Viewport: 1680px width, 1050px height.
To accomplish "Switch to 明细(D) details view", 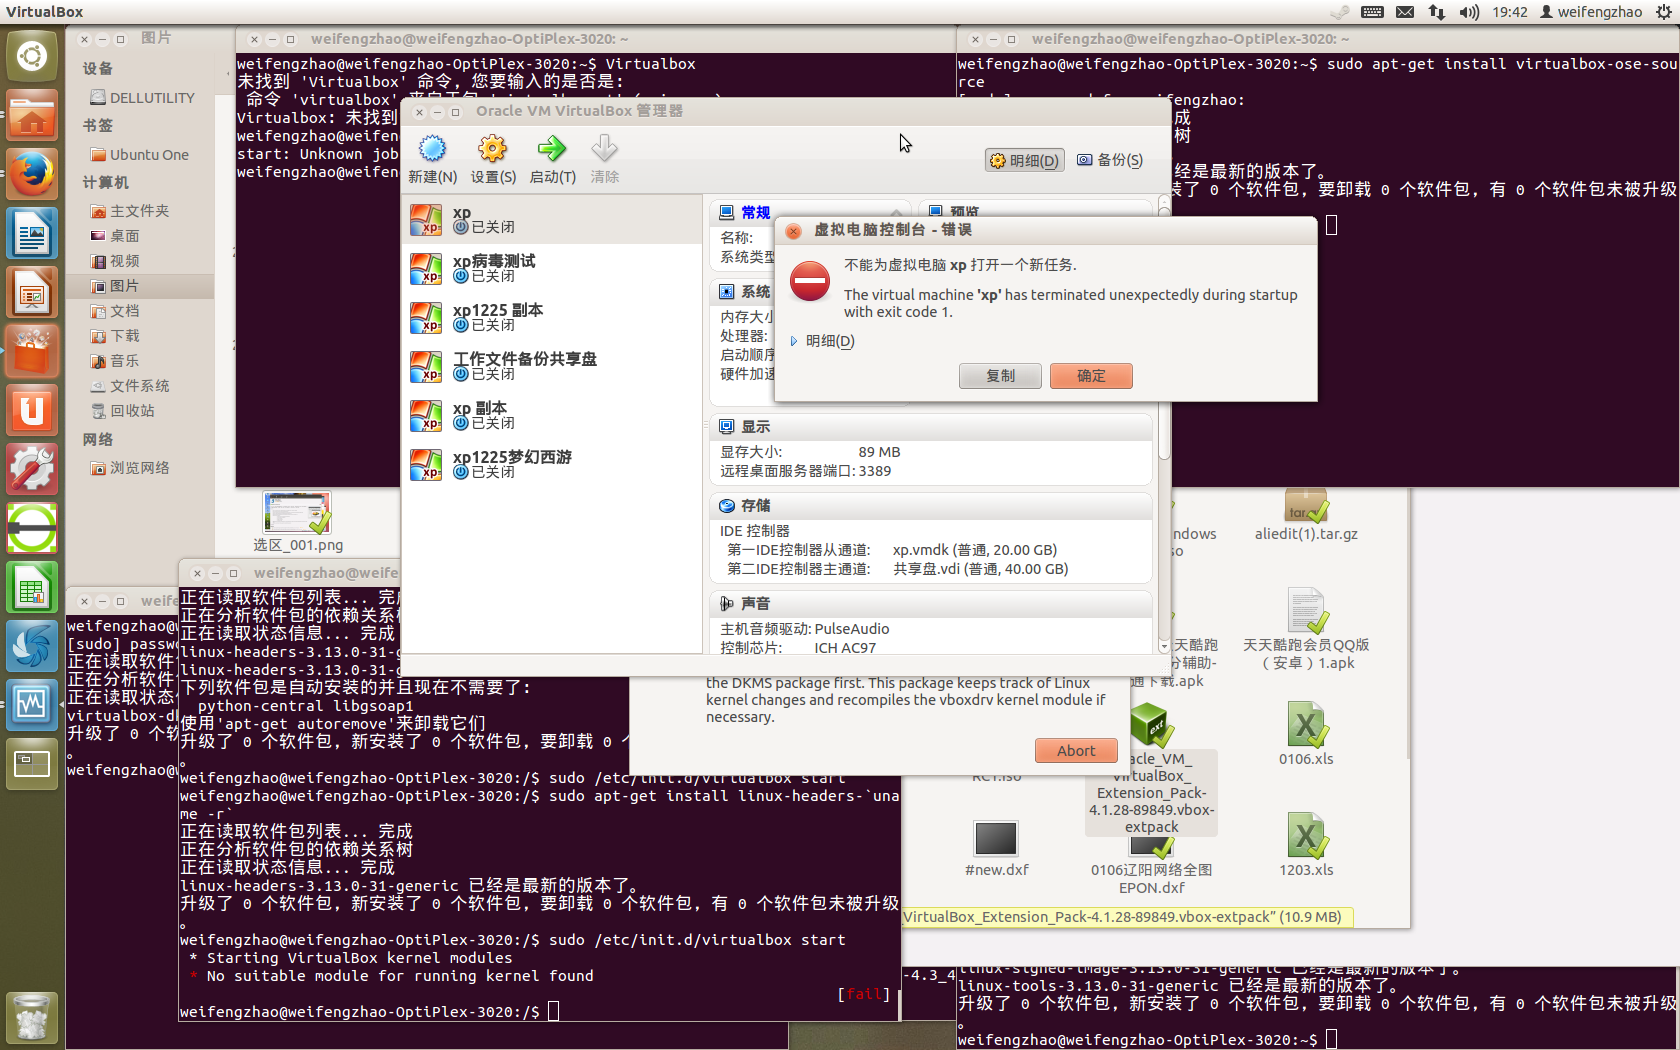I will coord(1024,161).
